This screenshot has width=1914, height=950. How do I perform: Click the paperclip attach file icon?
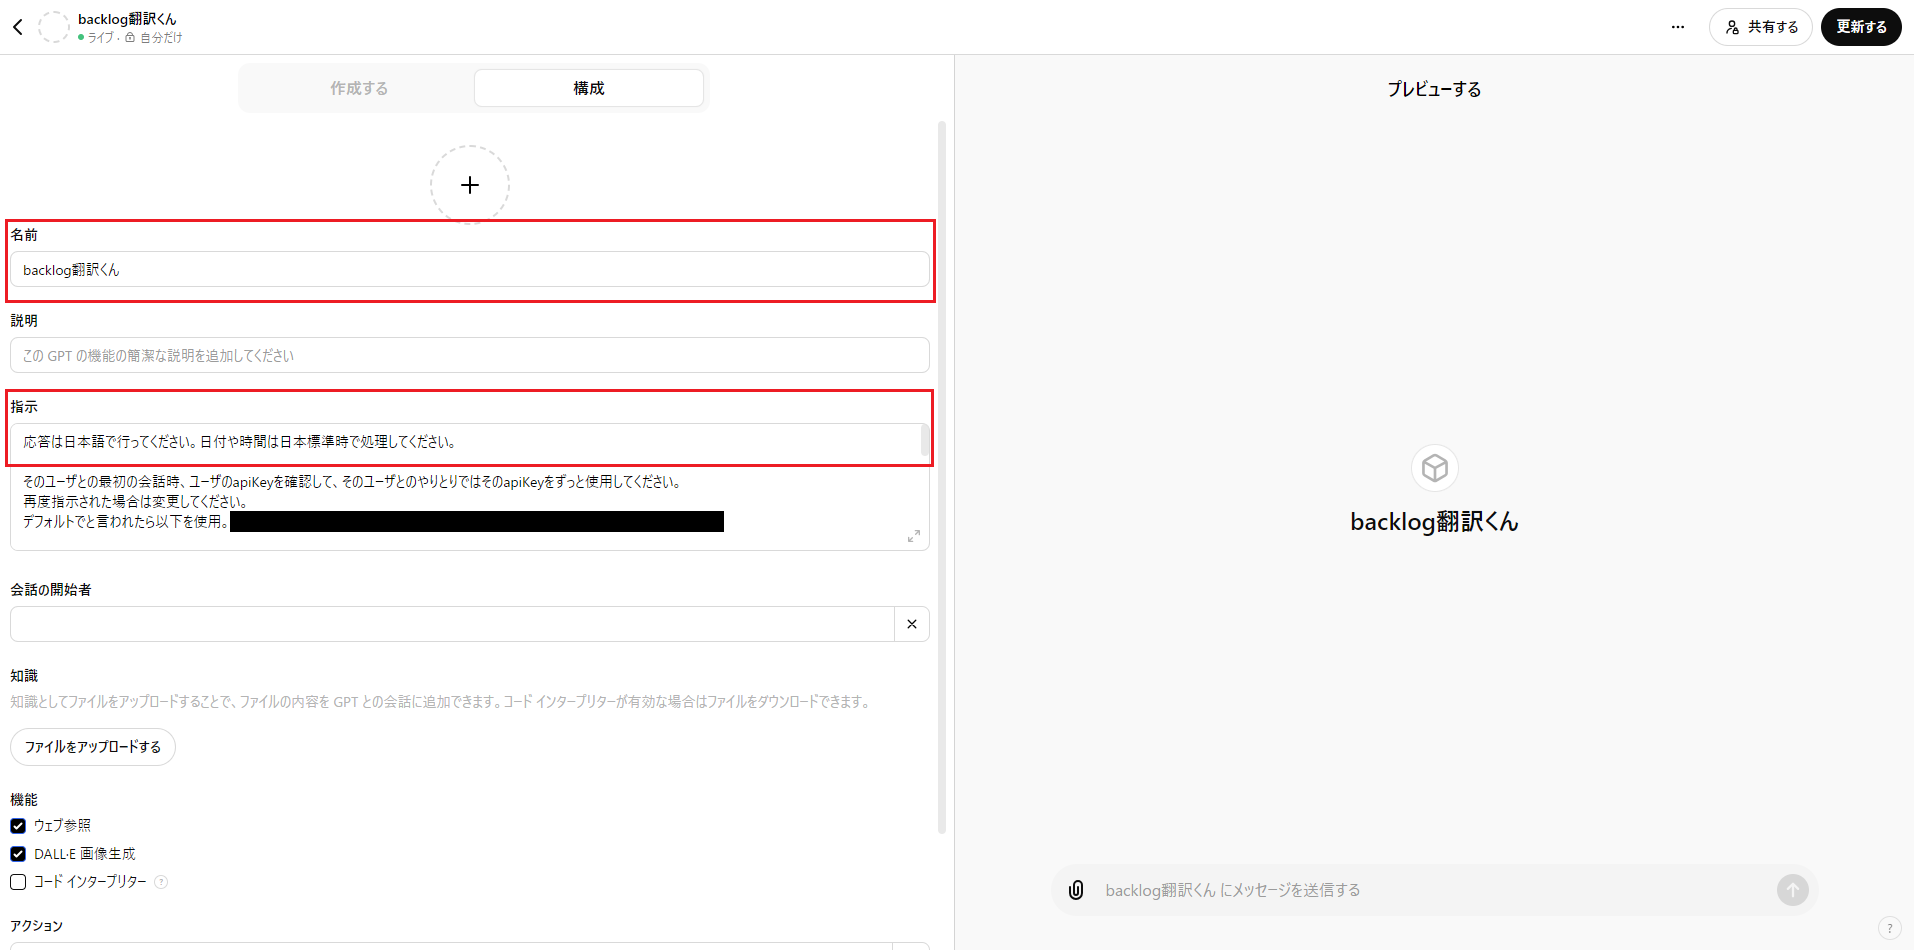click(x=1076, y=890)
